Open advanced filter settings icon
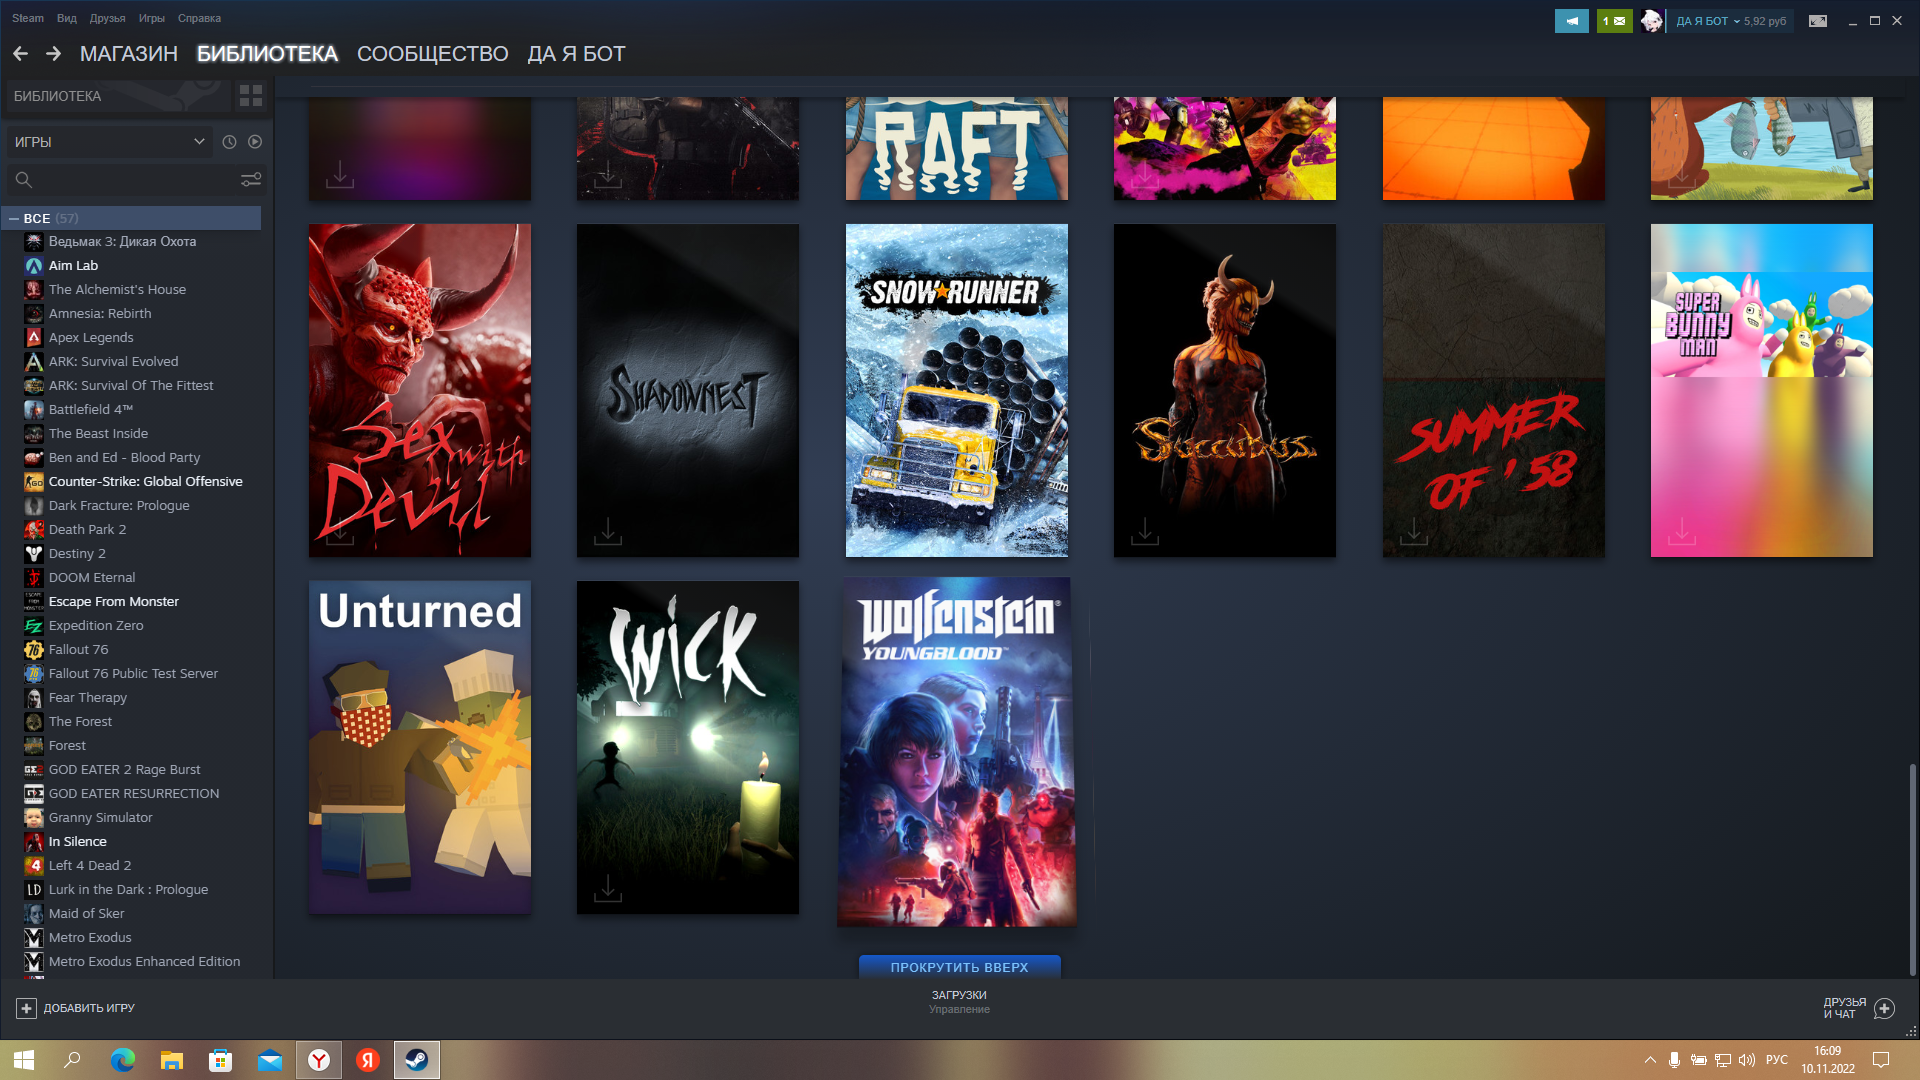1920x1080 pixels. [251, 179]
